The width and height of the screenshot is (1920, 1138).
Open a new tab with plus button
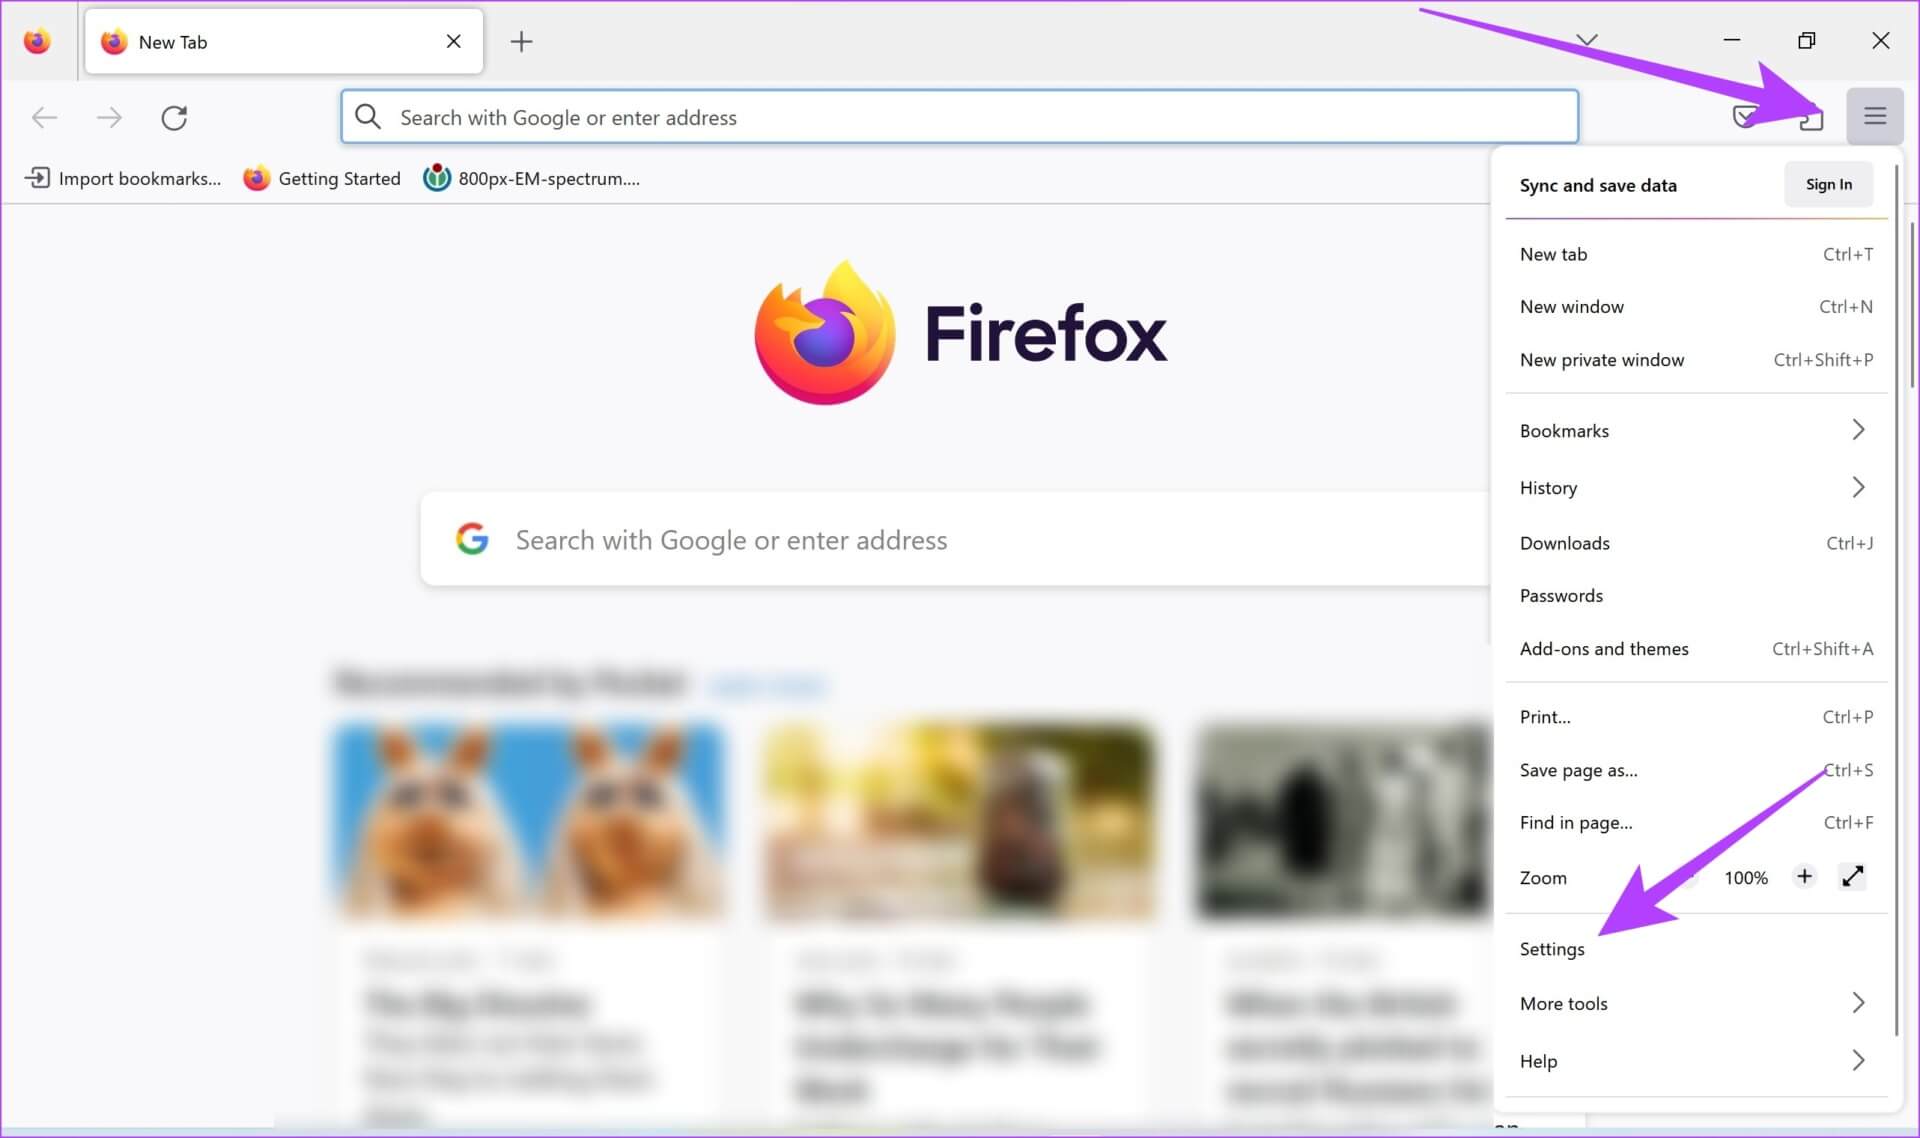[521, 41]
